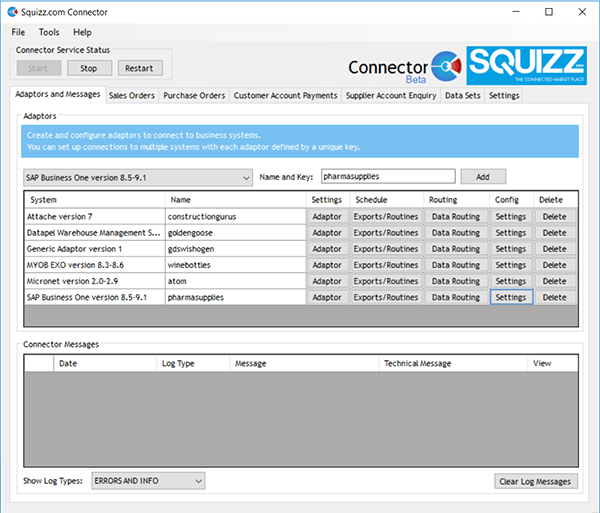The image size is (600, 513).
Task: Delete the pharmasupplies adaptor
Action: [554, 297]
